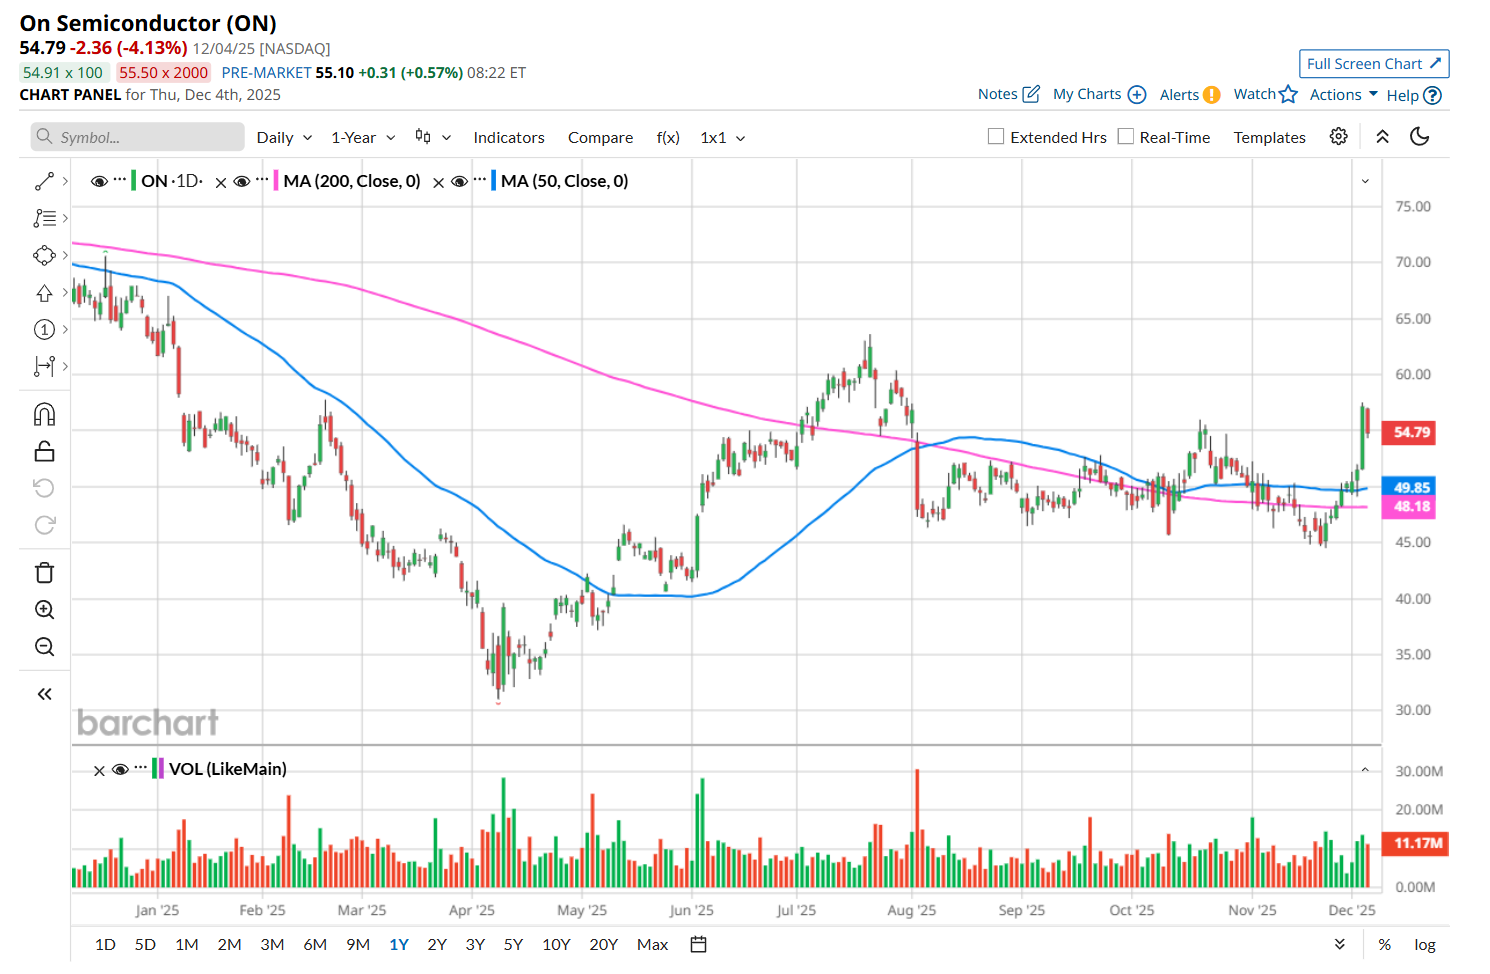Screen dimensions: 1490x974
Task: Enable the Extended Hrs checkbox
Action: click(x=996, y=137)
